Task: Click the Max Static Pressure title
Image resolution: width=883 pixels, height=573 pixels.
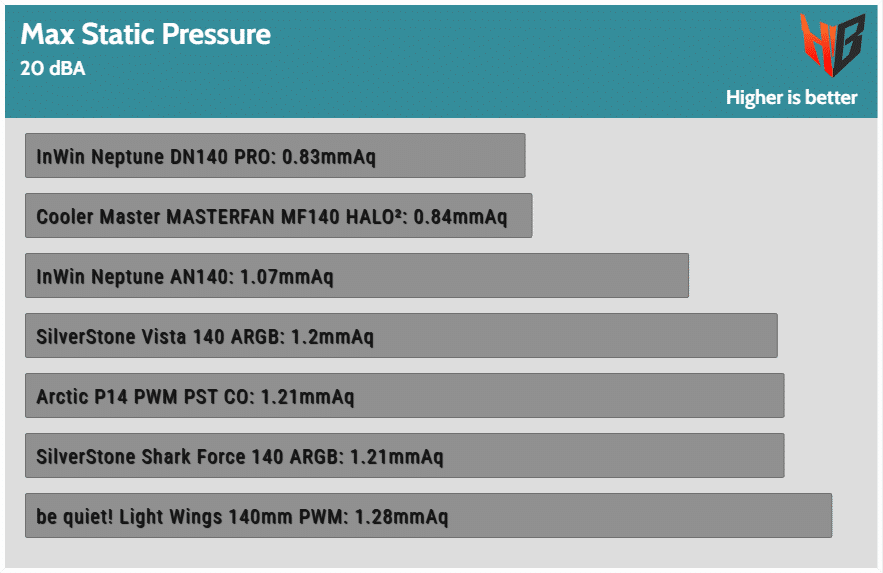Action: tap(146, 34)
